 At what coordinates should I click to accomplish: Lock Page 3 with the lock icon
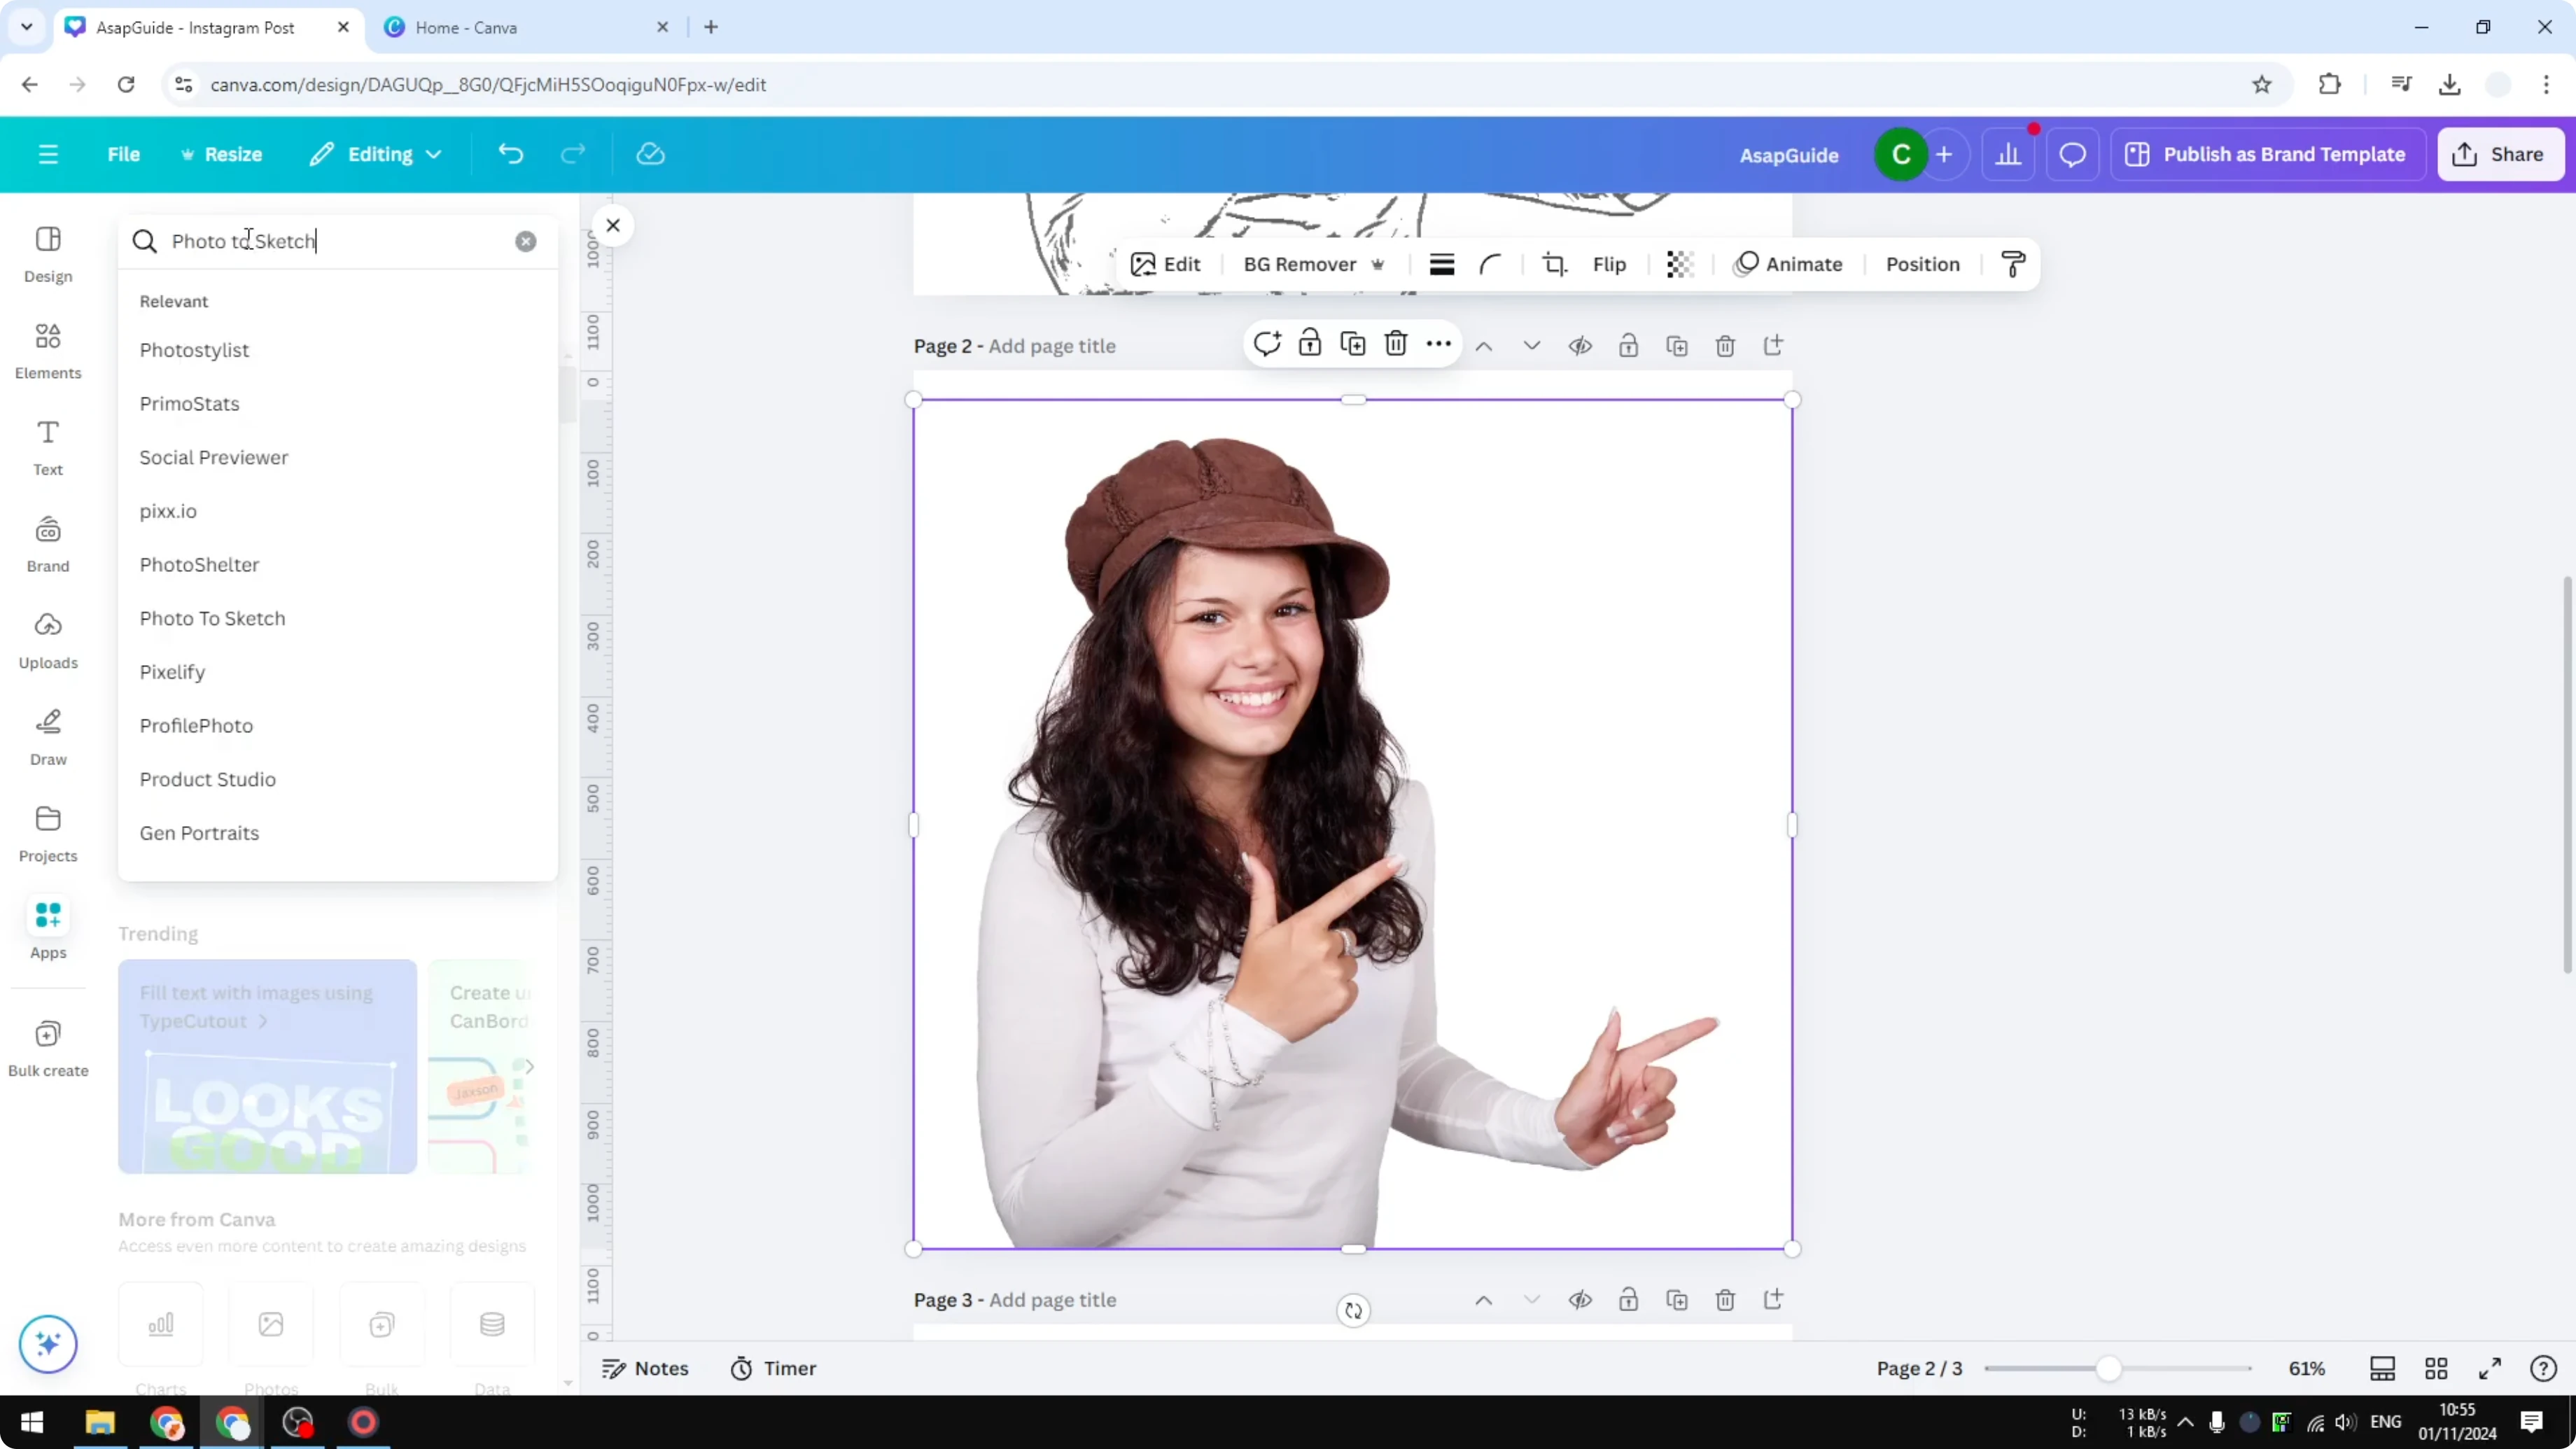1628,1300
